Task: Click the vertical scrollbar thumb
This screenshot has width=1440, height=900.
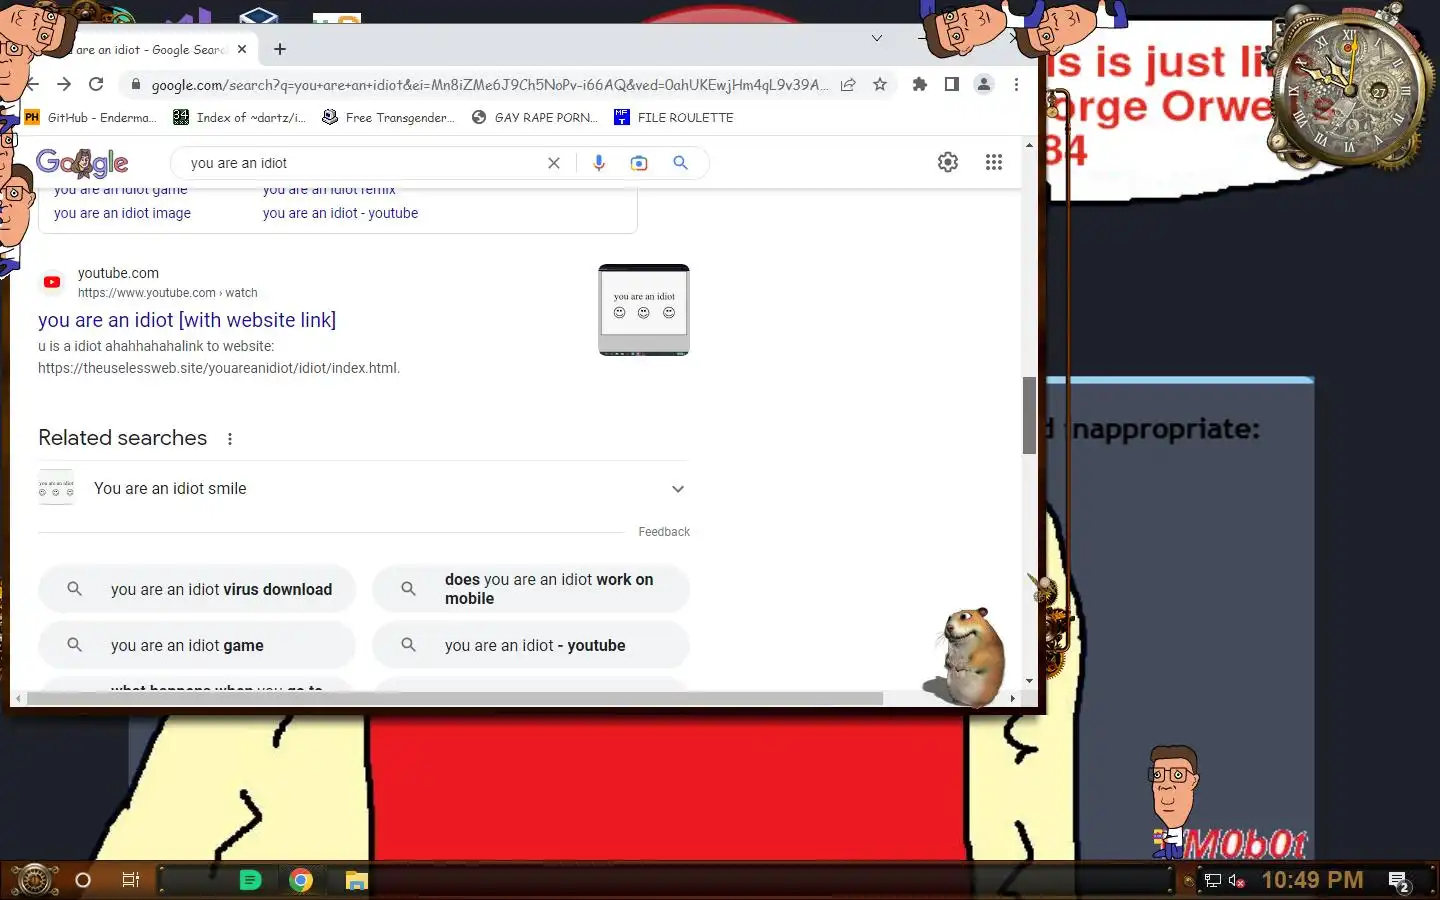Action: (1029, 415)
